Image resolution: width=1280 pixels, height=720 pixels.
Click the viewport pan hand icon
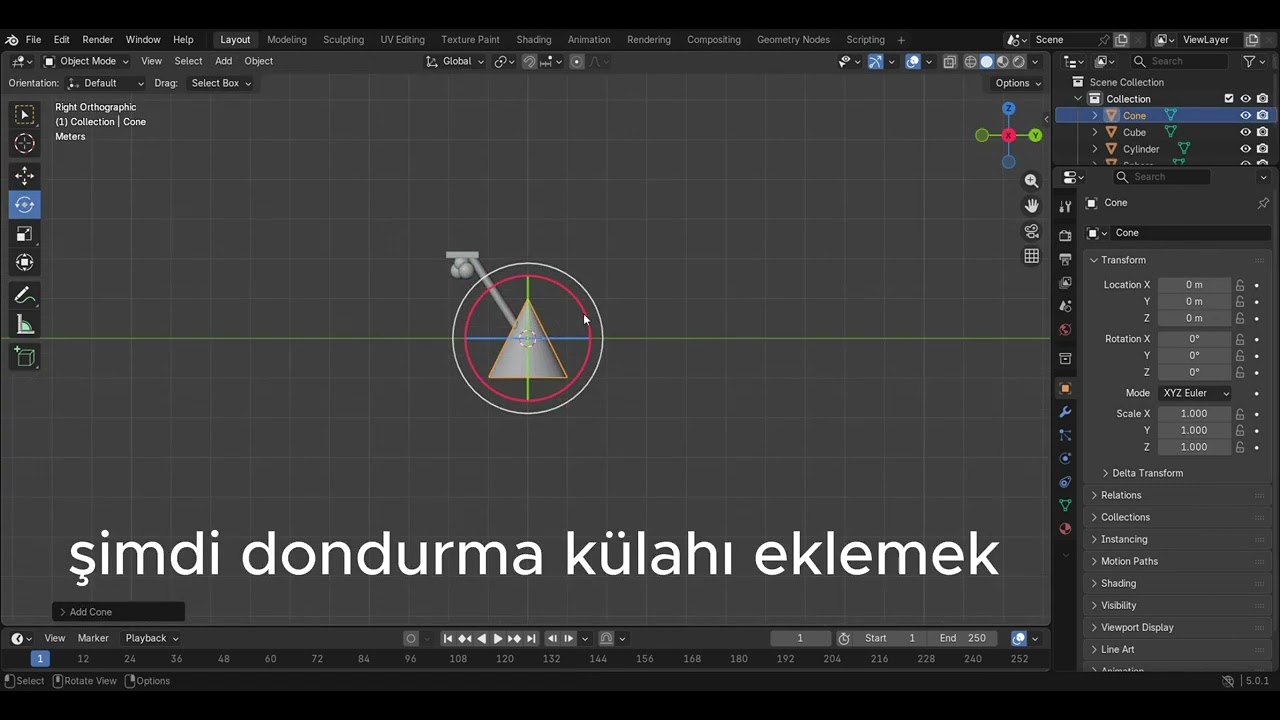(x=1031, y=206)
